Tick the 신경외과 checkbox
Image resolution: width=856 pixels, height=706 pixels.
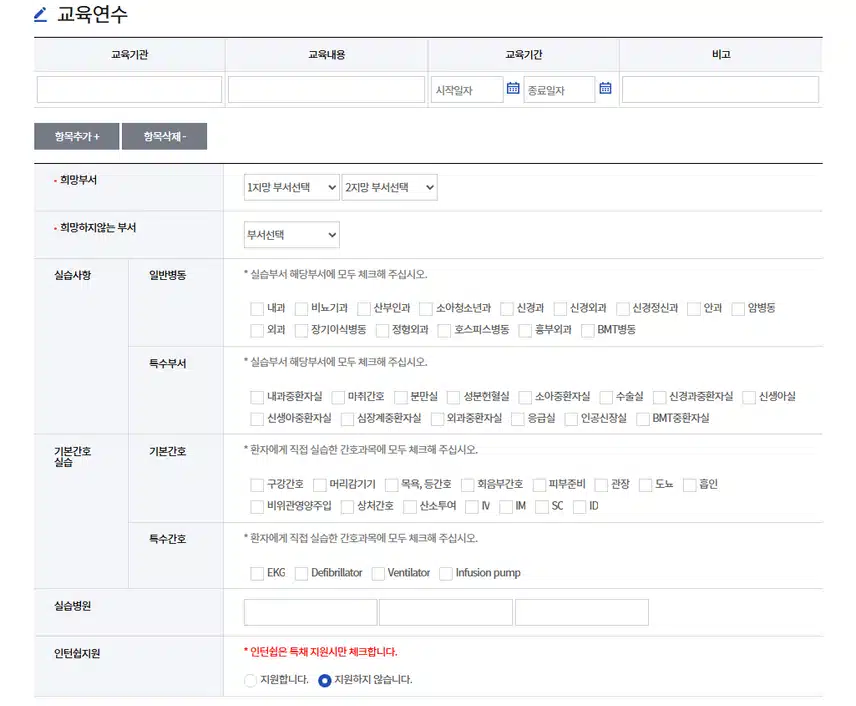(560, 308)
